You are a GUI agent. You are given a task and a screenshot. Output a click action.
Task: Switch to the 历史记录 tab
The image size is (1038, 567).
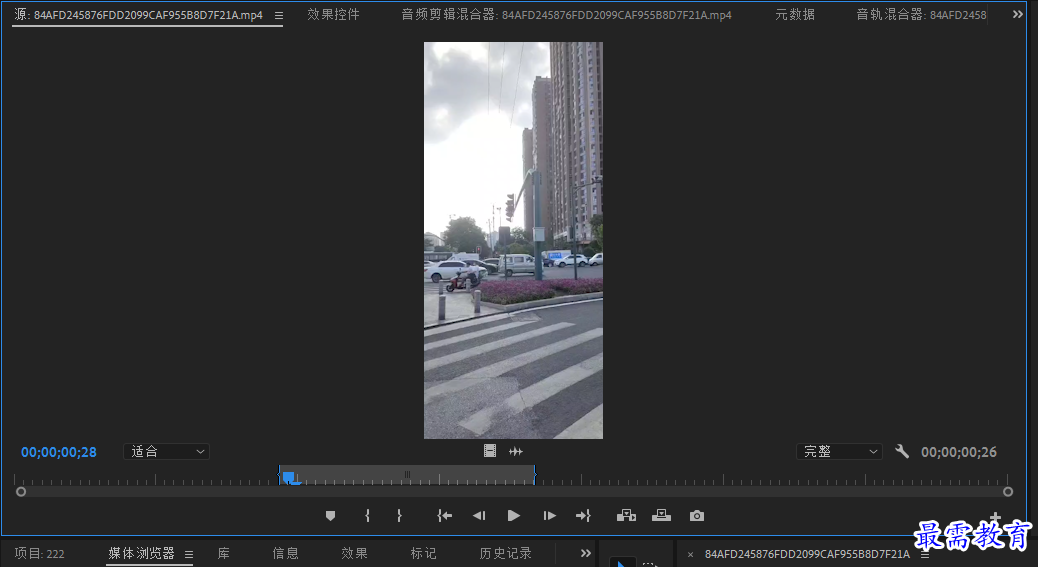(x=505, y=553)
